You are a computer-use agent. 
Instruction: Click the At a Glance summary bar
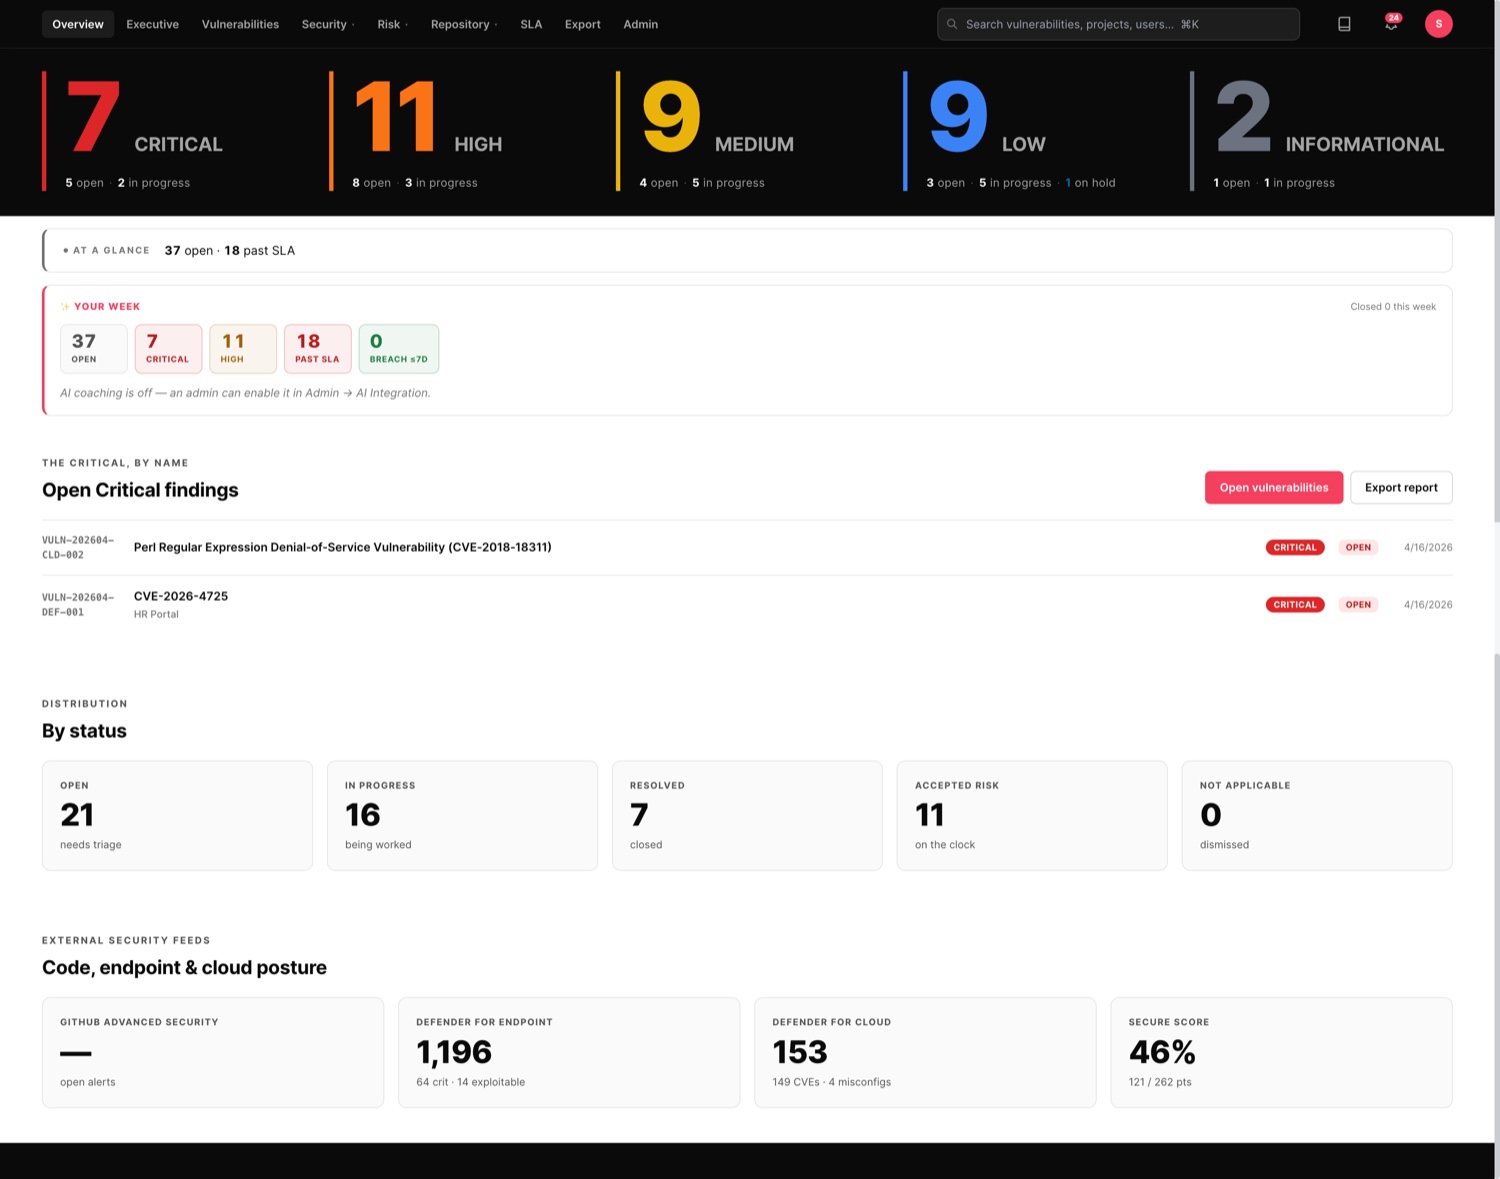coord(747,250)
